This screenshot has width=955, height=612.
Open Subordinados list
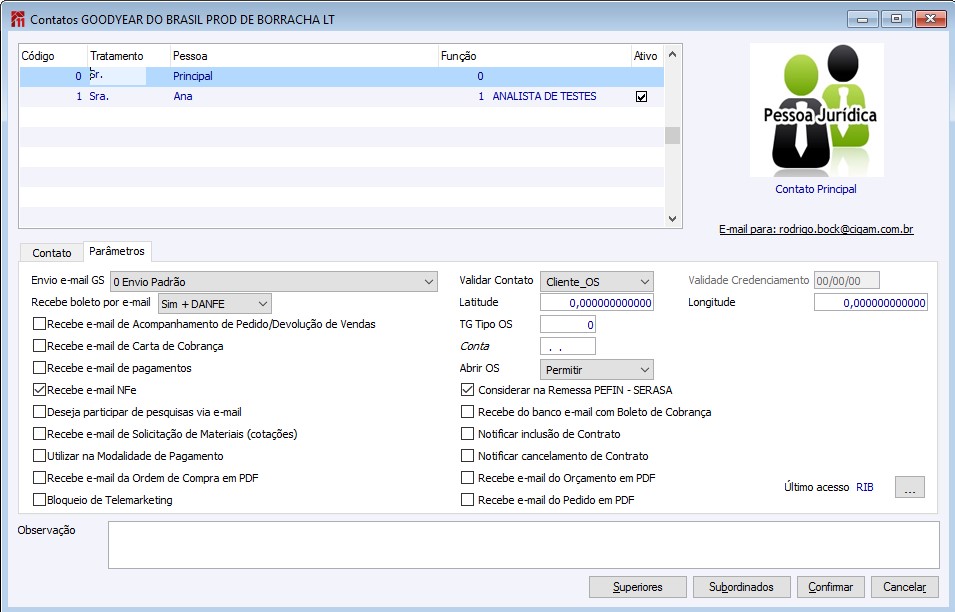742,587
